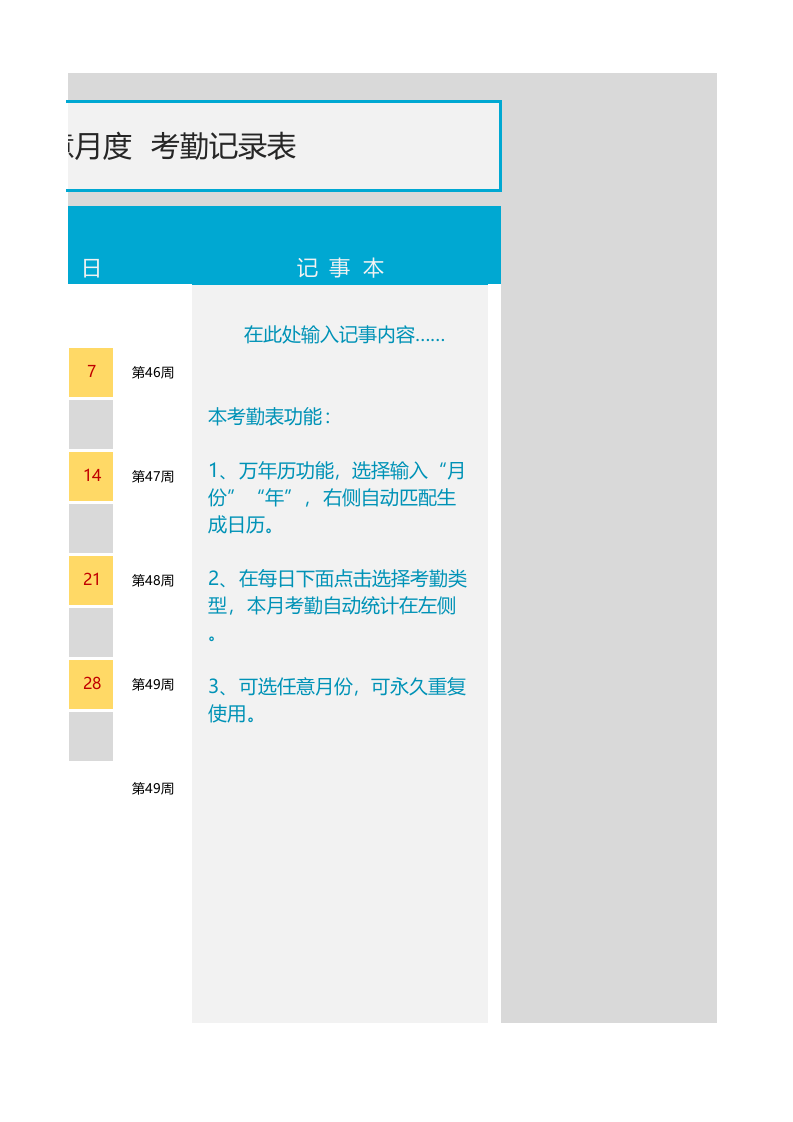This screenshot has height=1122, width=793.
Task: Click the note paragraph starting 2、在每日下面
Action: point(337,606)
